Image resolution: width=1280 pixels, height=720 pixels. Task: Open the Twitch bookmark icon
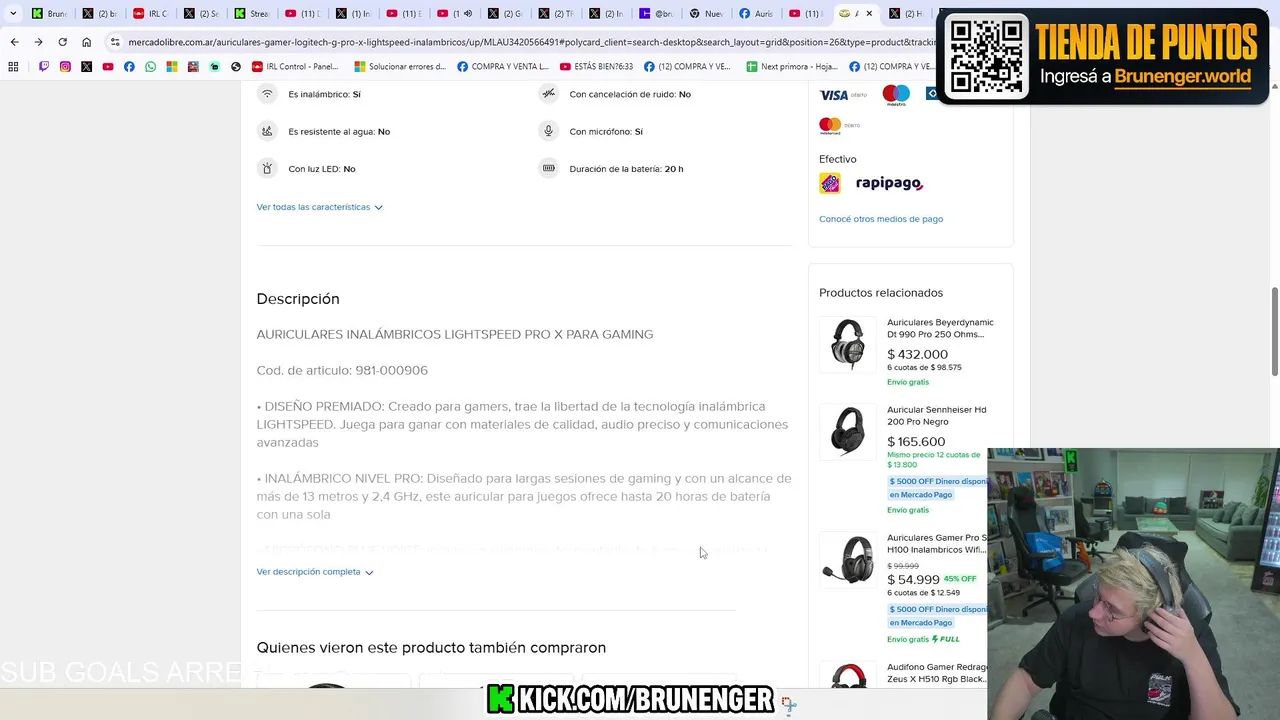[x=44, y=67]
